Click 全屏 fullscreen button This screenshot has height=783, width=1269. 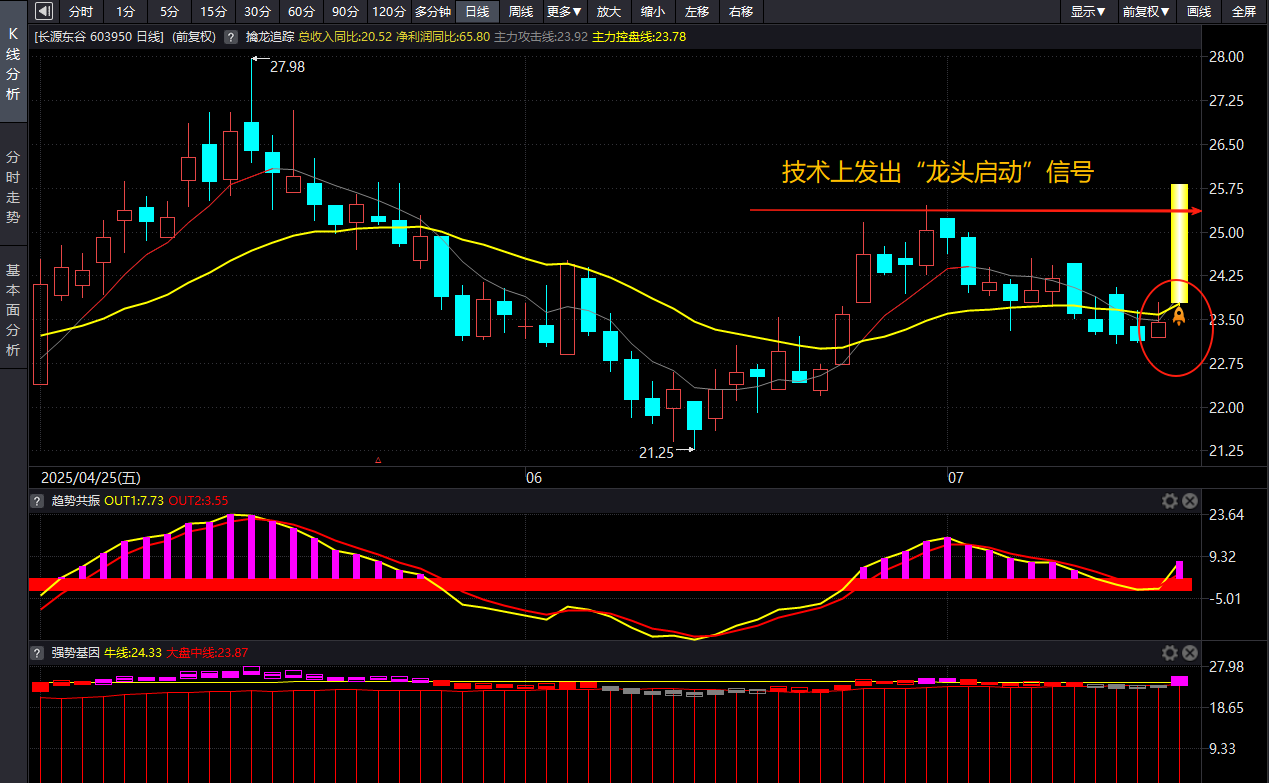click(1243, 12)
